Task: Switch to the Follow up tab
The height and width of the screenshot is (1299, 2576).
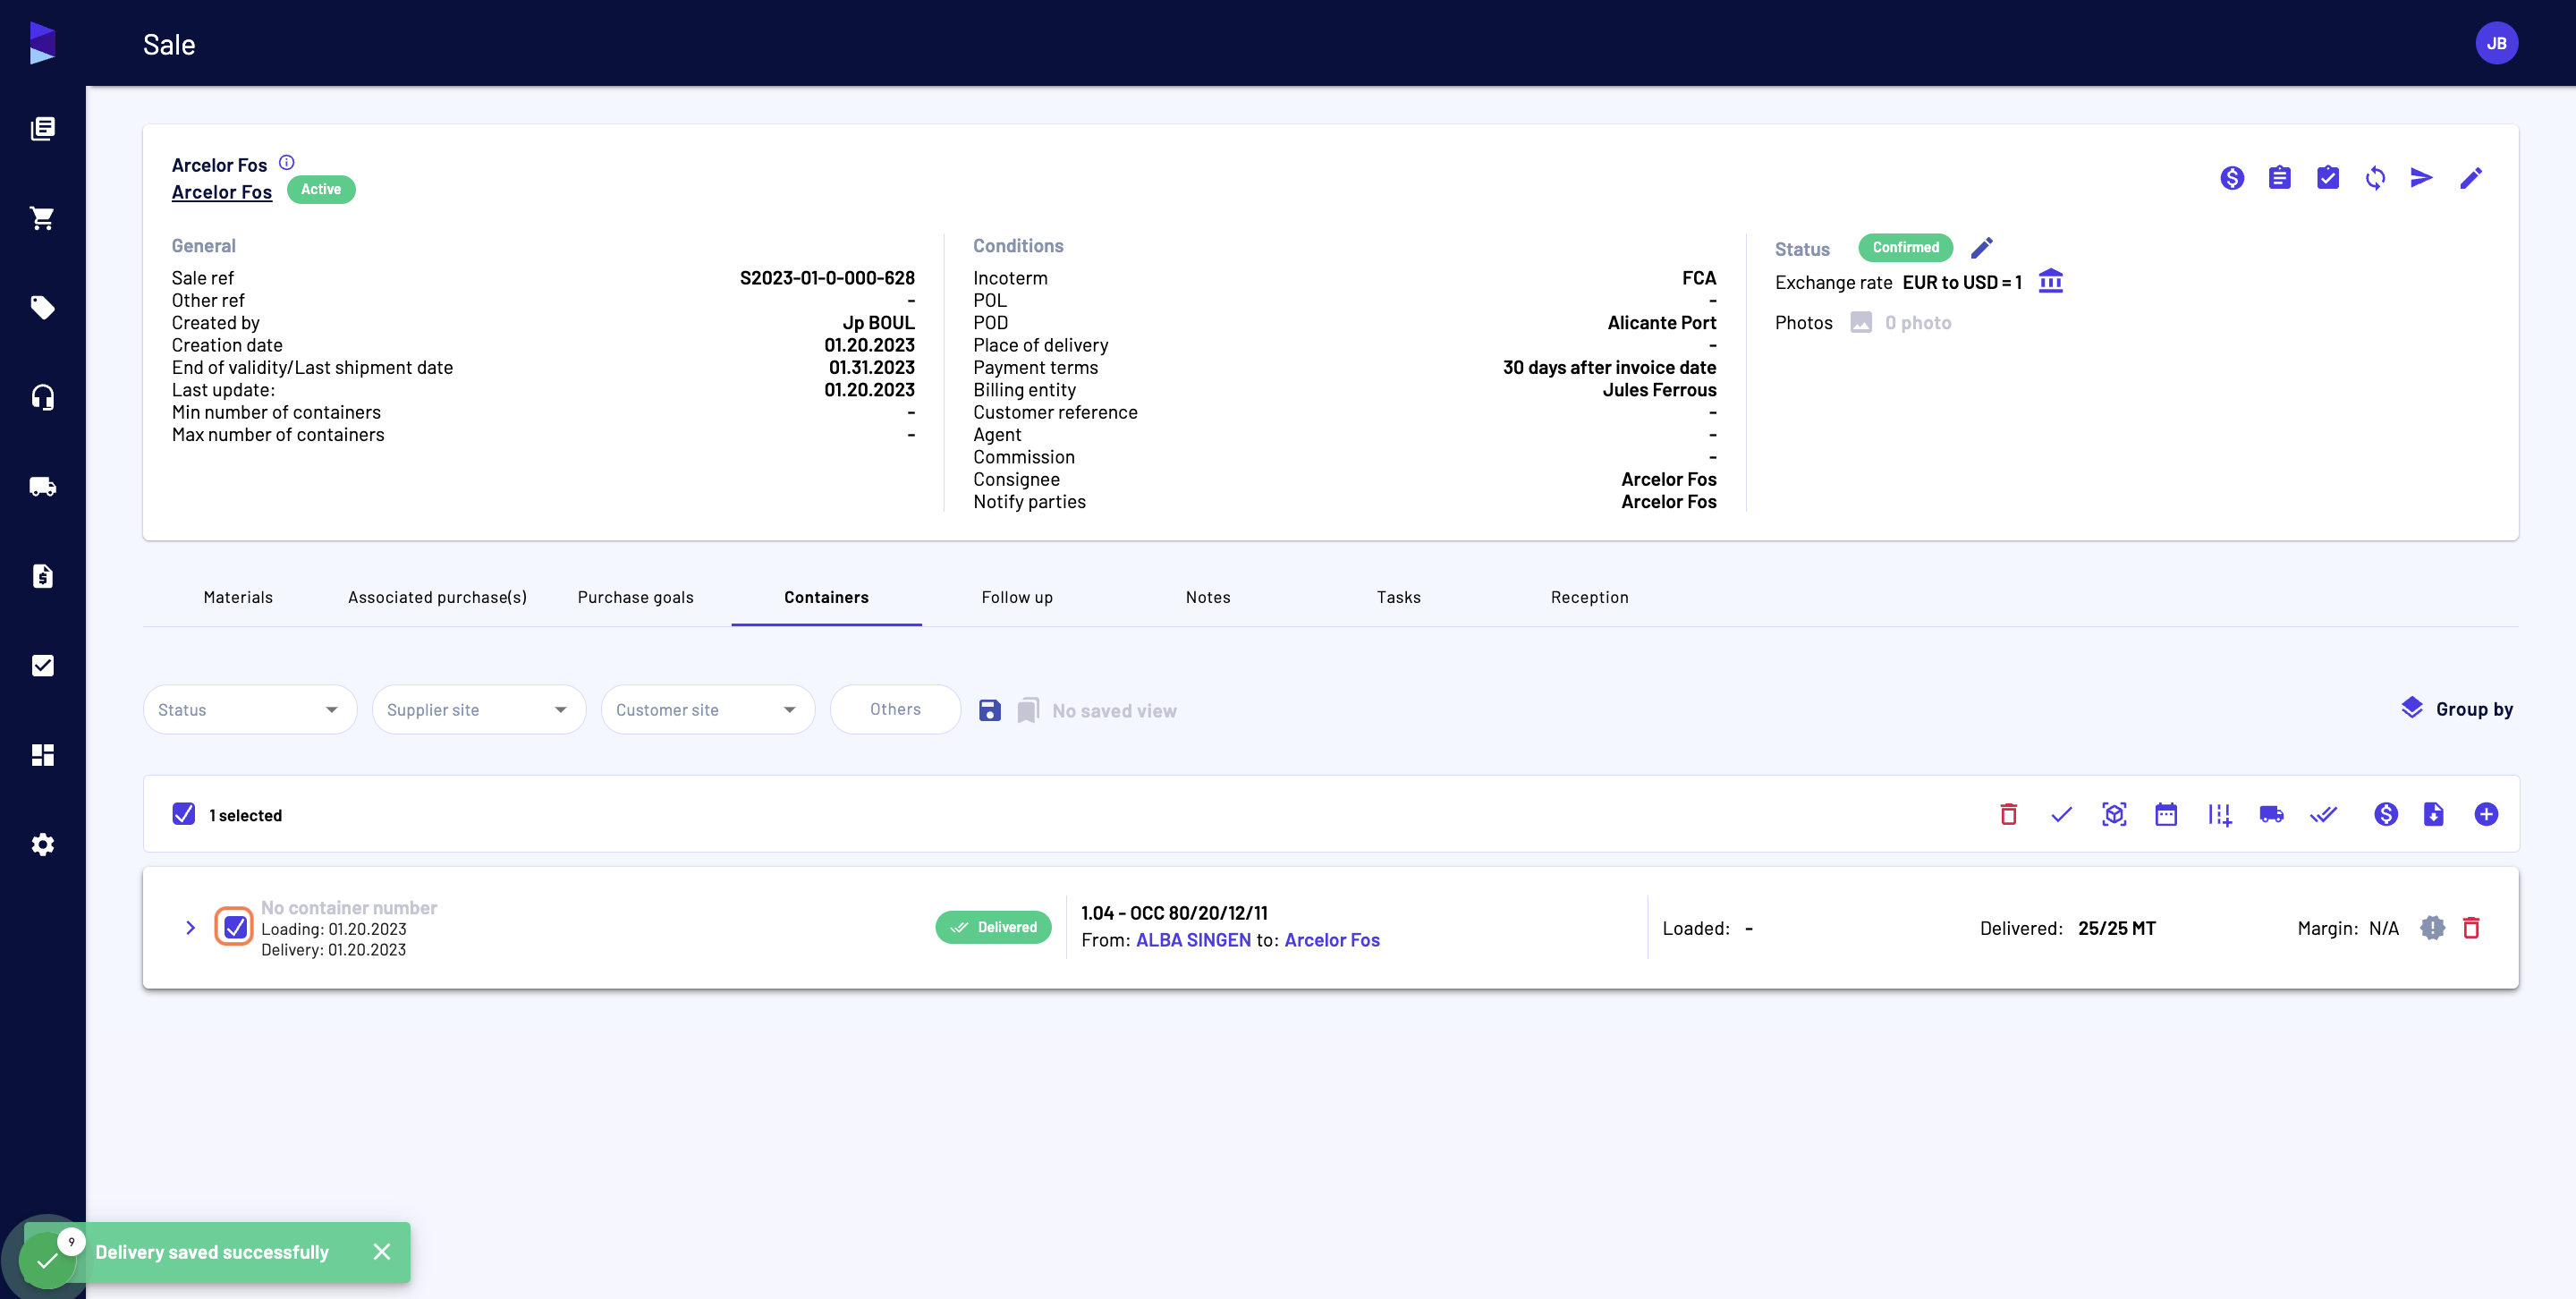Action: [x=1017, y=597]
